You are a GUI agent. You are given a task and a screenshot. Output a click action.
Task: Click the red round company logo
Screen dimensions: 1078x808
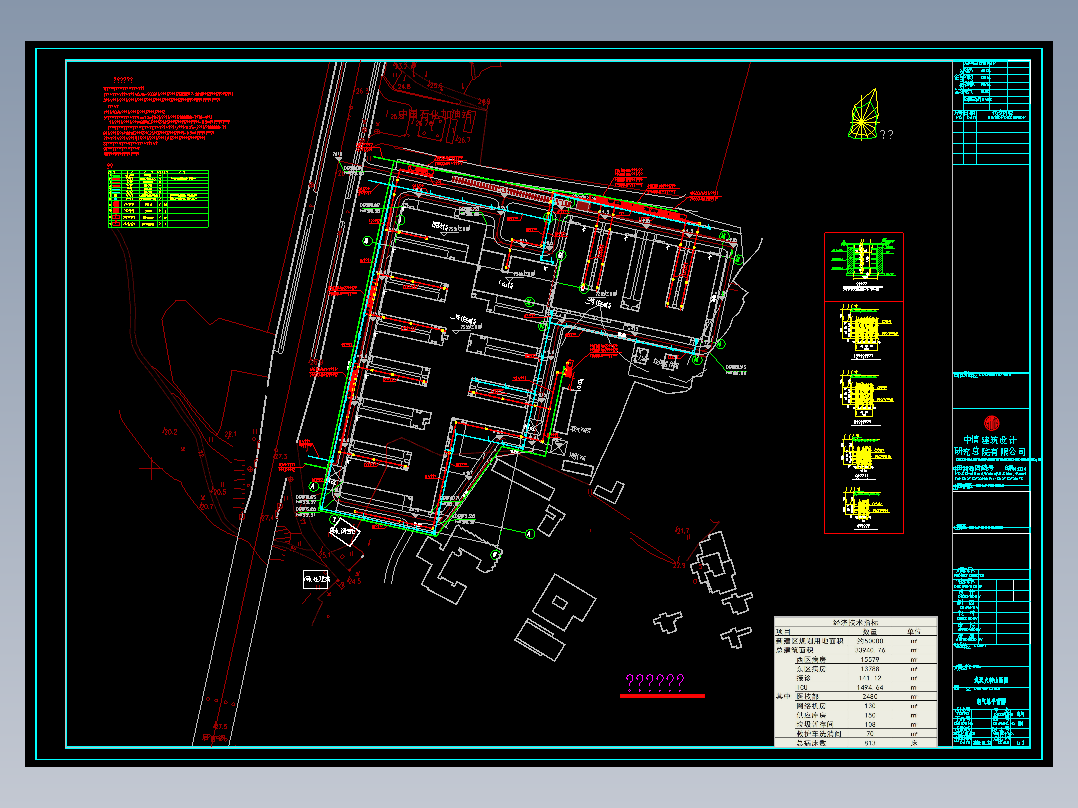991,423
